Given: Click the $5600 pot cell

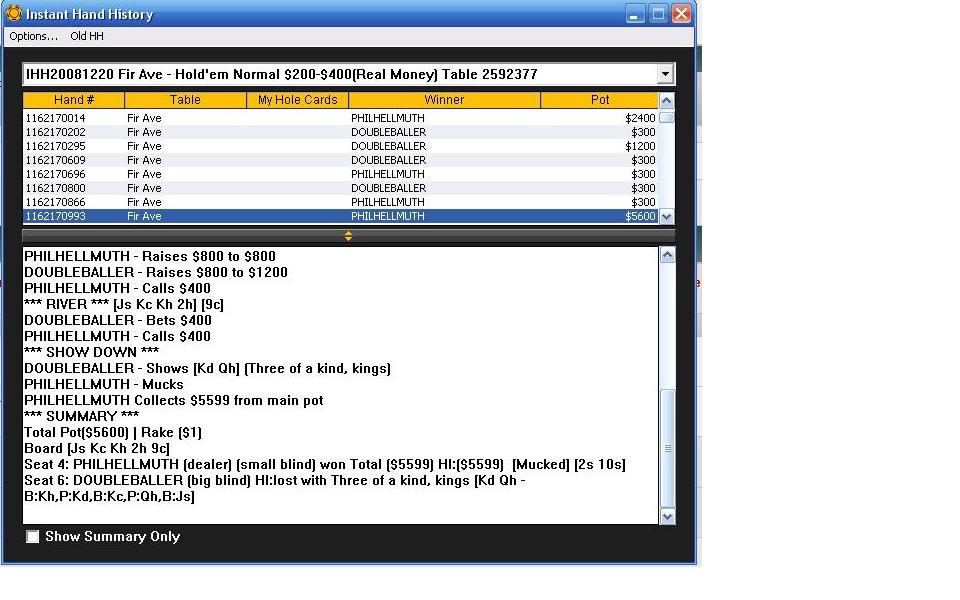Looking at the screenshot, I should coord(640,216).
